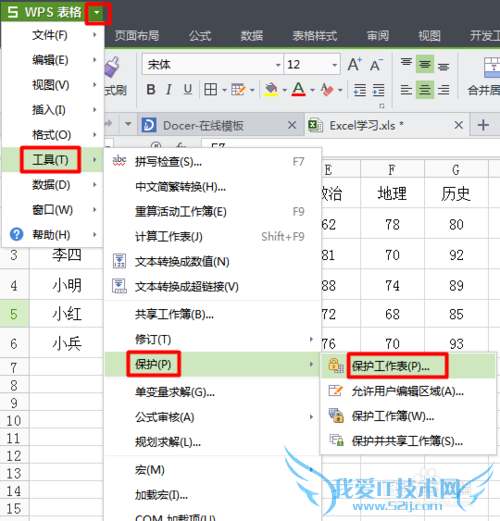Choose 重算活动工作簿(E)
The image size is (500, 521).
[213, 212]
